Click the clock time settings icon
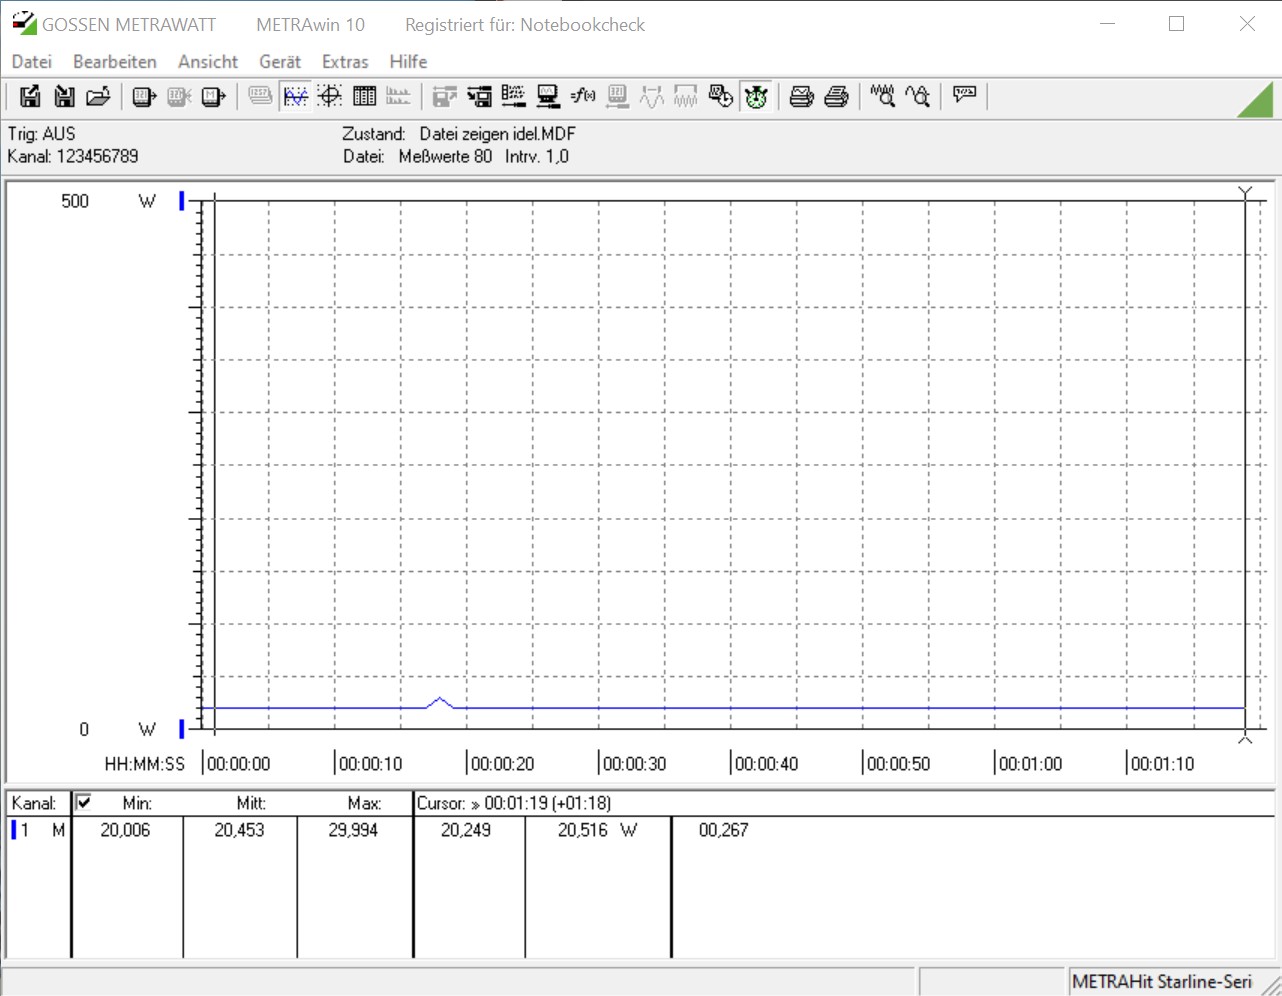This screenshot has width=1282, height=996. coord(720,96)
